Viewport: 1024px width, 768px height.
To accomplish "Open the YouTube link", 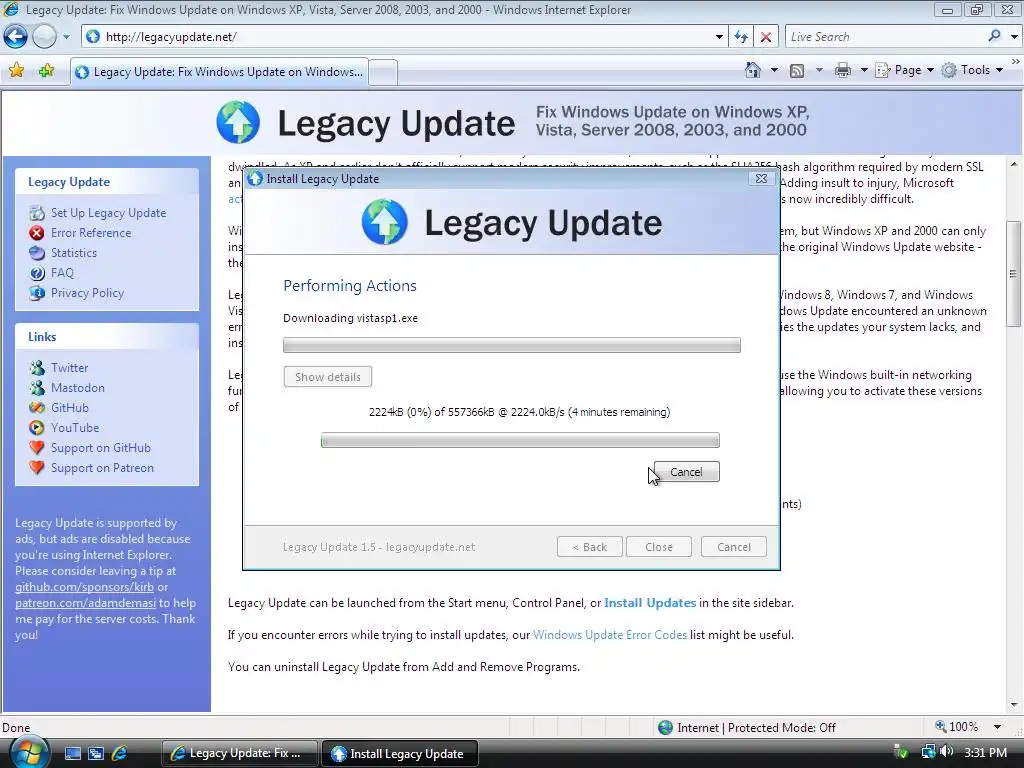I will (75, 428).
